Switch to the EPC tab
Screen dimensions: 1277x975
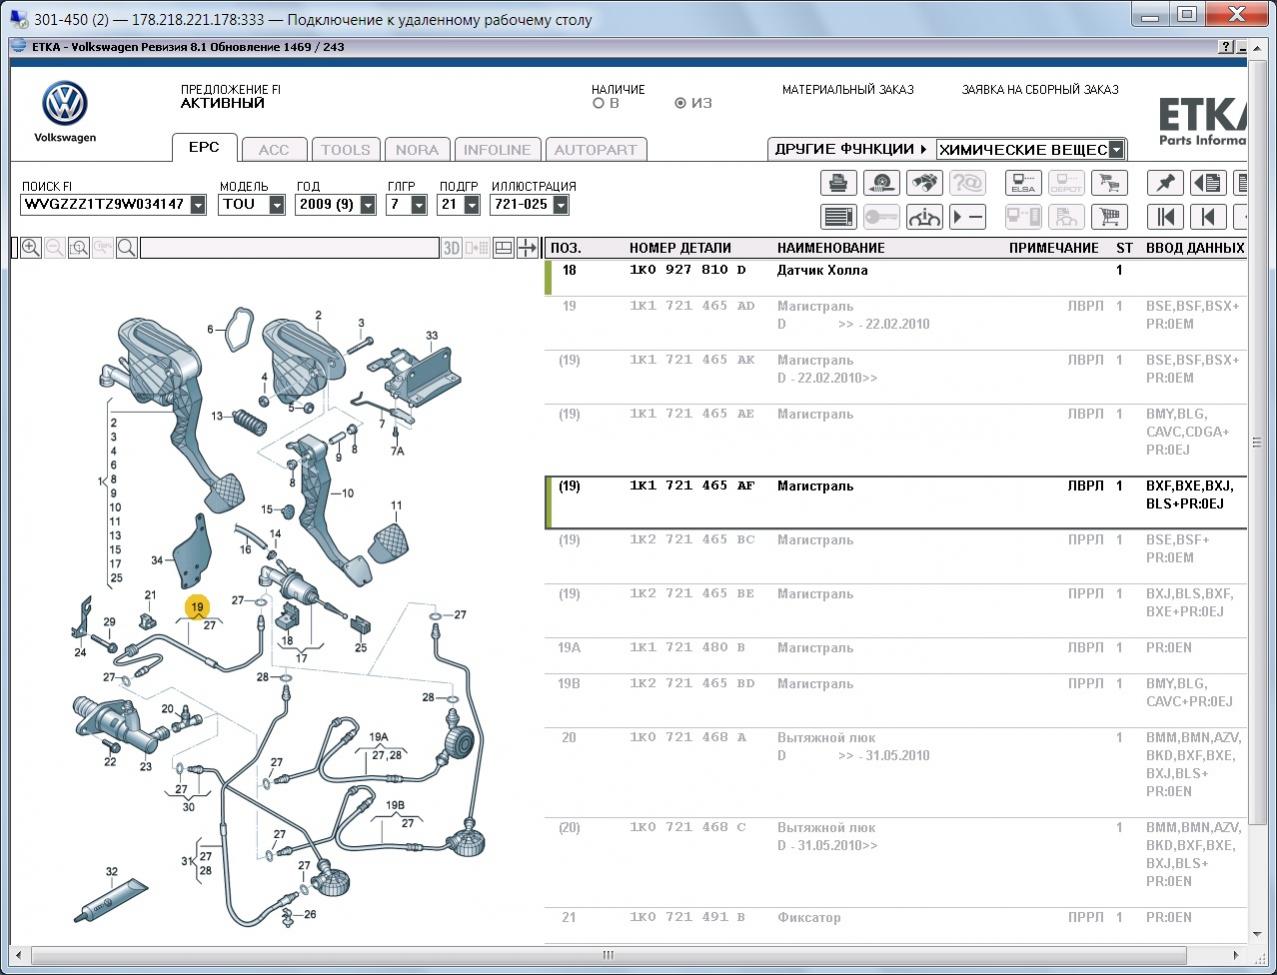point(204,147)
